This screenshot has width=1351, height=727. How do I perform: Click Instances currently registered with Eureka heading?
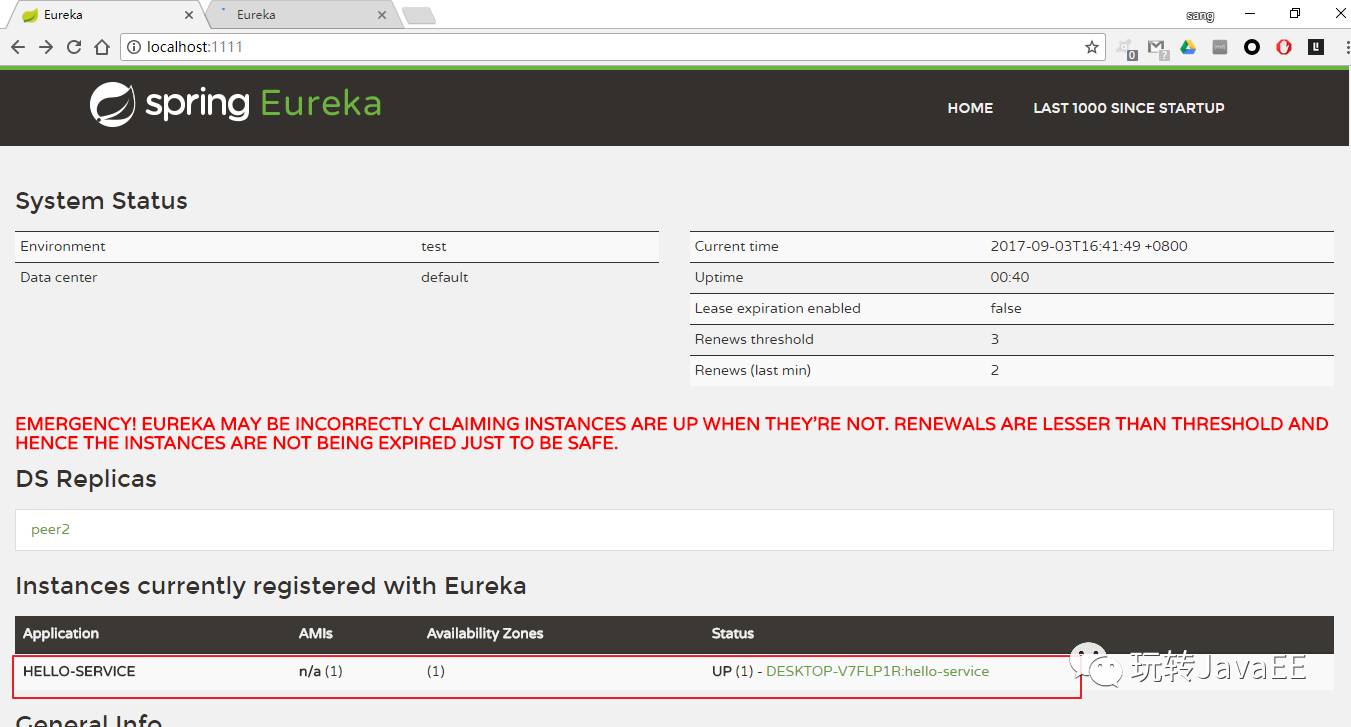coord(271,586)
